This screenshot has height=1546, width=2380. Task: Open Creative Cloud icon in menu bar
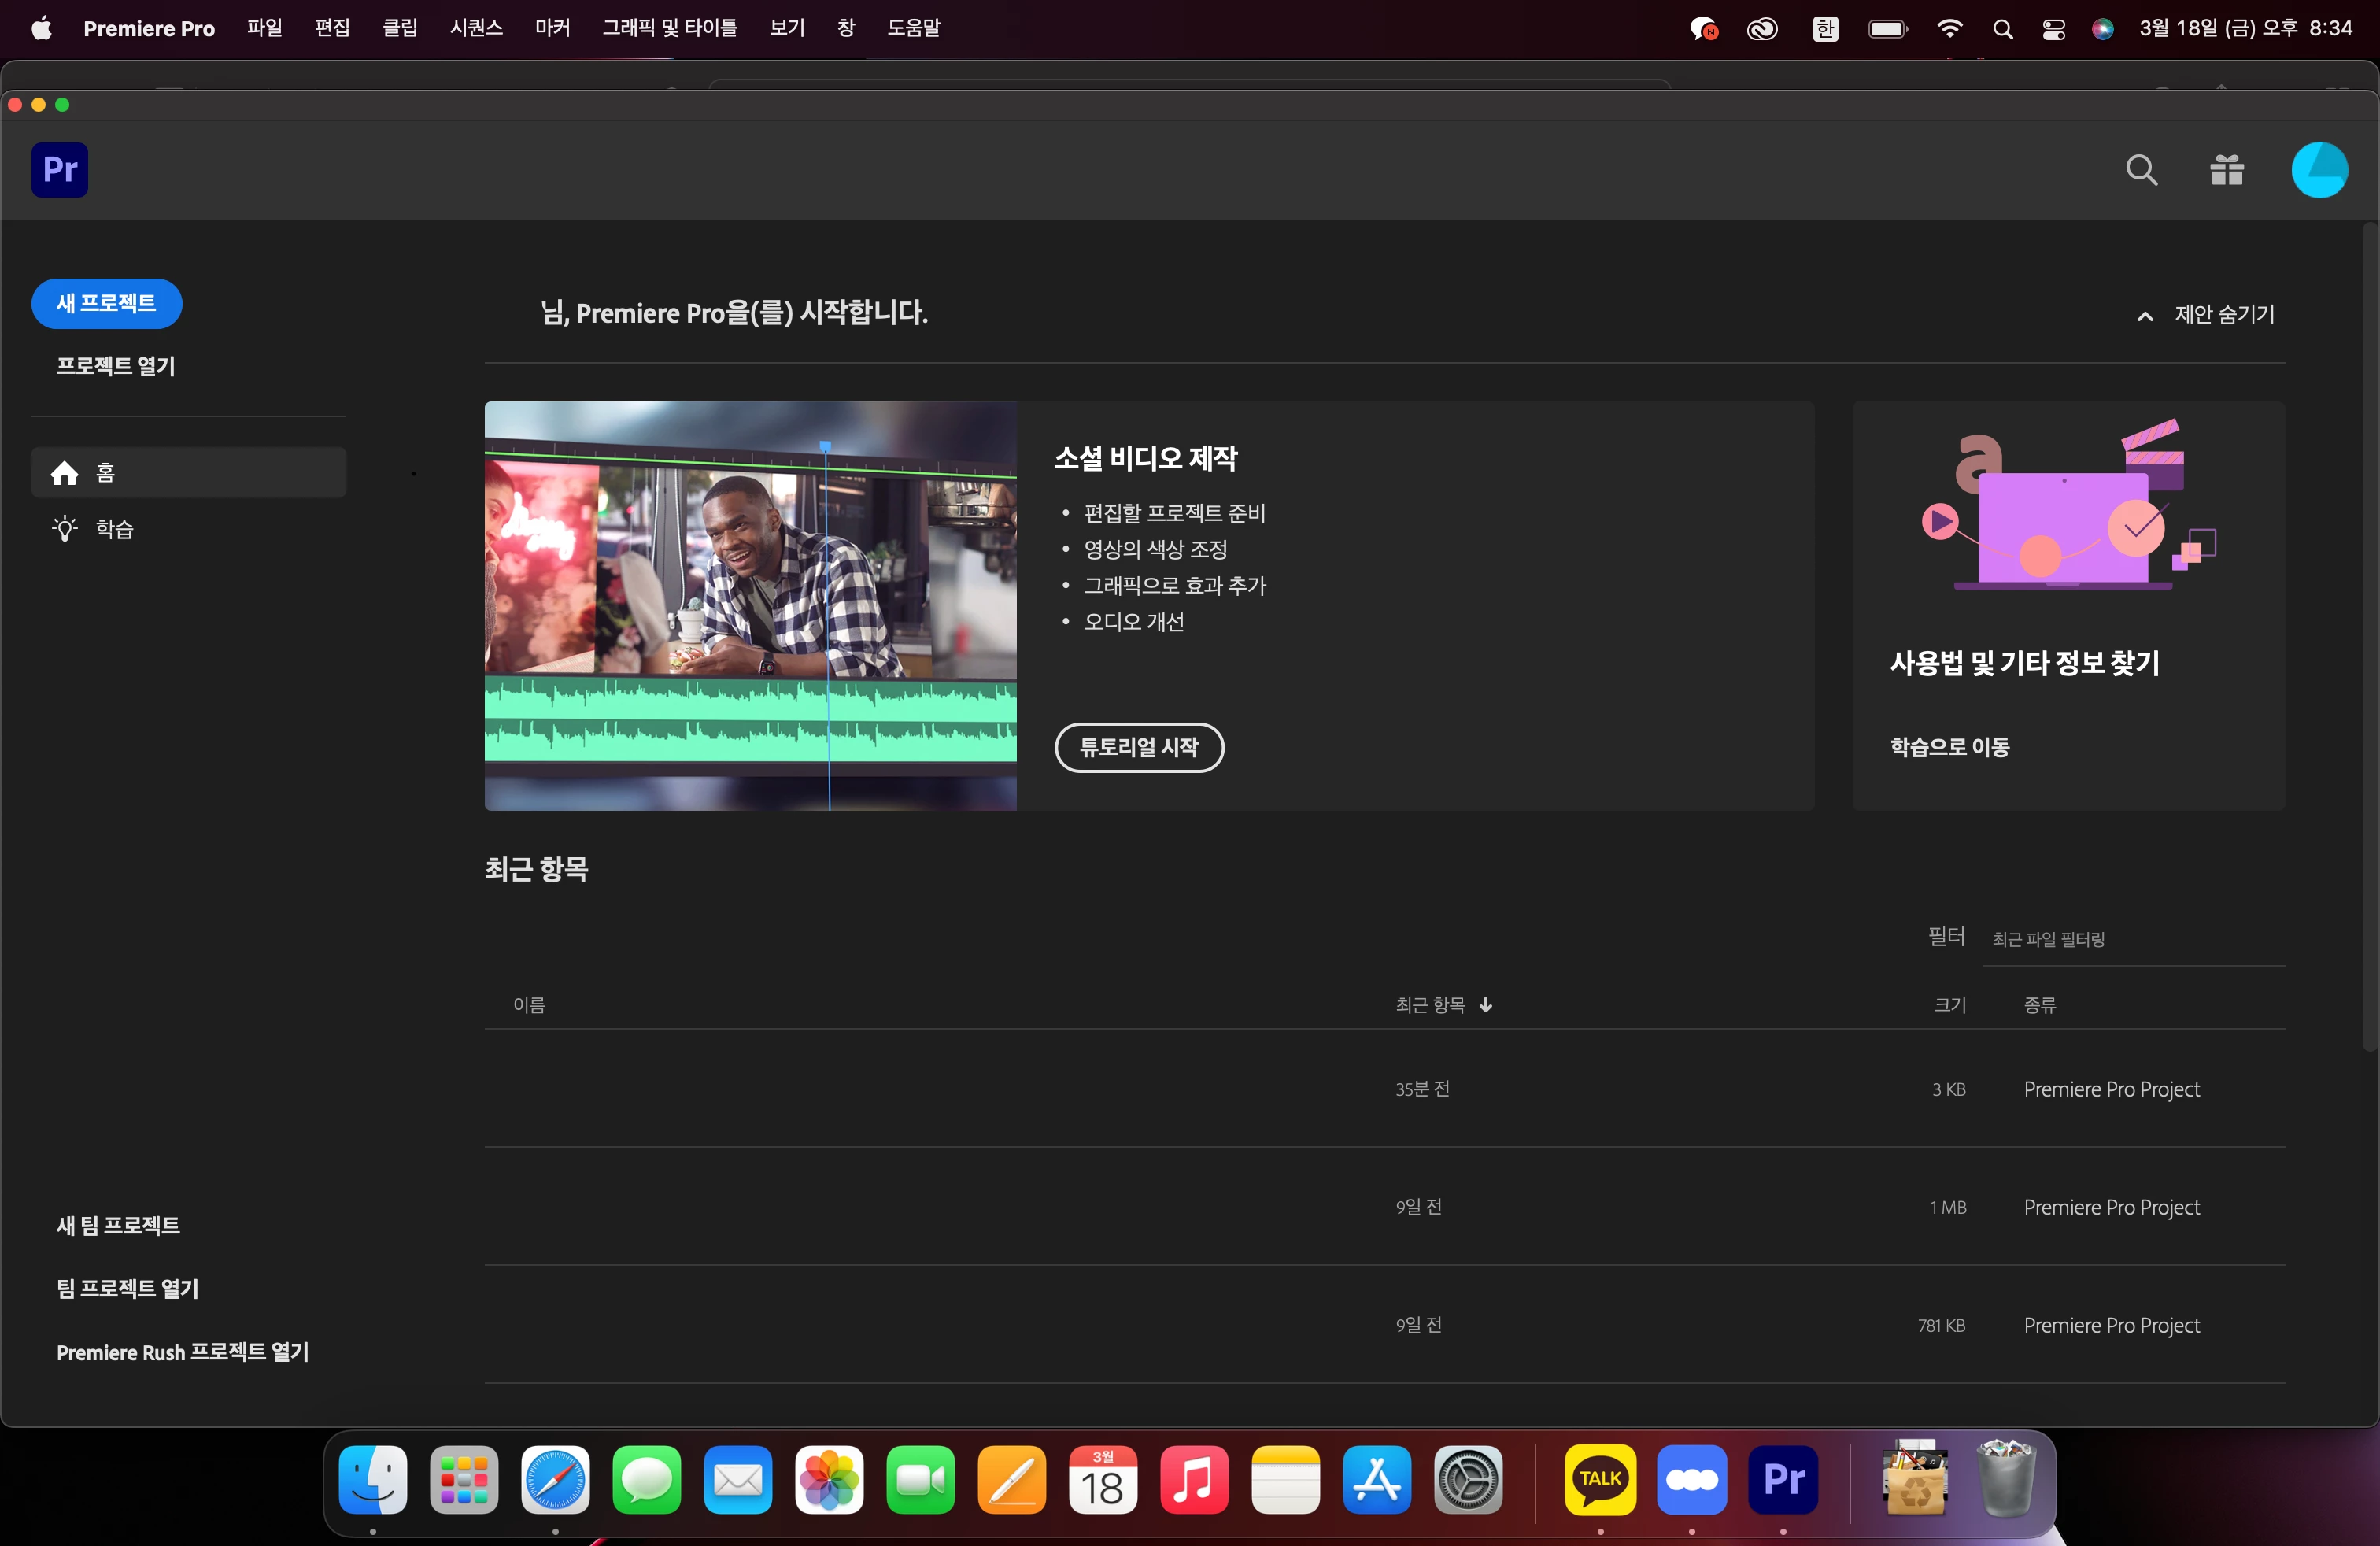click(x=1762, y=29)
